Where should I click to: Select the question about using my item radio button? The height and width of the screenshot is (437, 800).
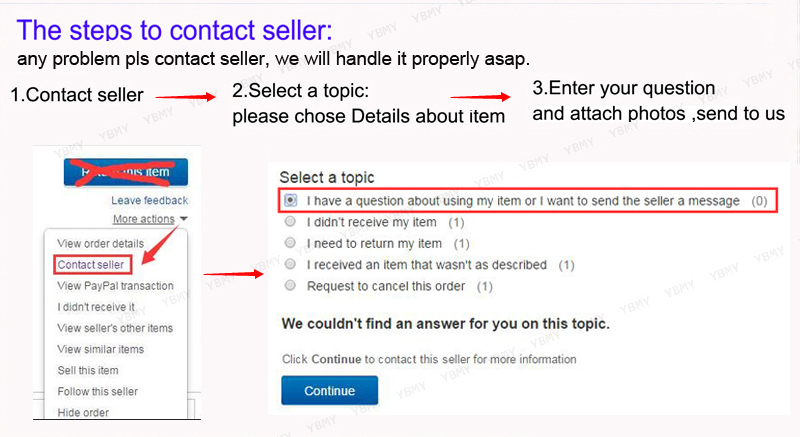point(290,201)
